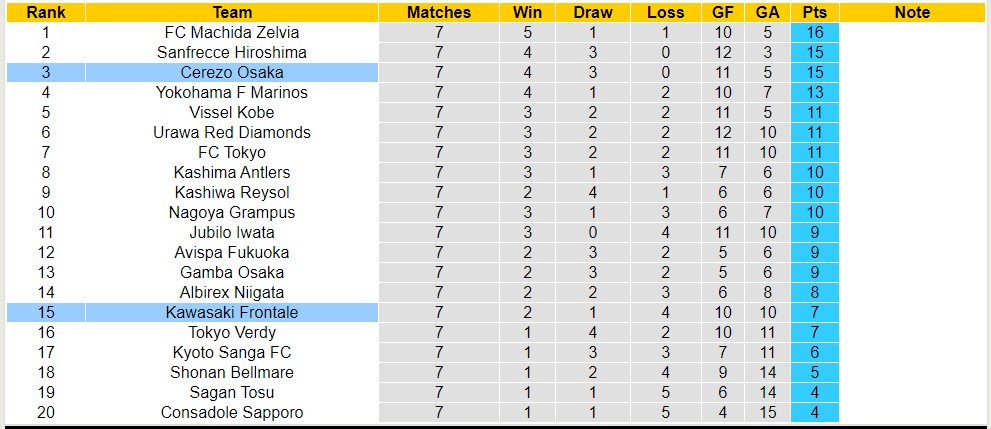Select the highlighted Kawasaki Frontale team
The width and height of the screenshot is (991, 429).
point(232,312)
